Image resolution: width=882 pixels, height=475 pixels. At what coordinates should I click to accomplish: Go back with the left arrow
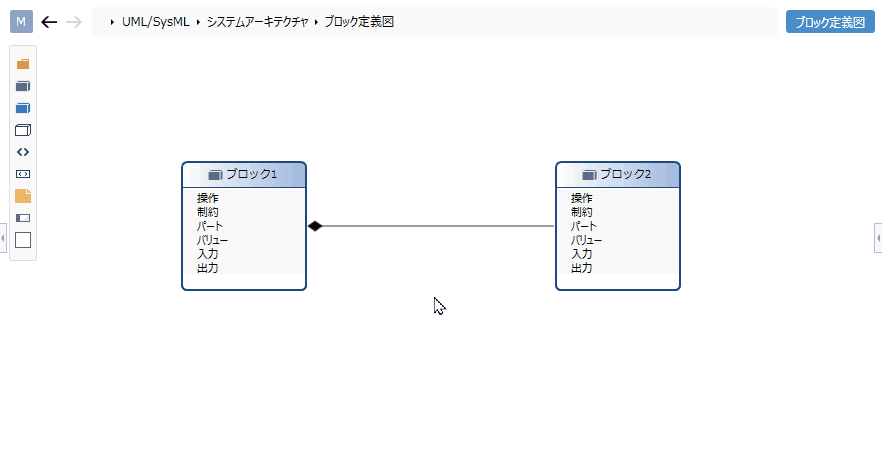(50, 22)
